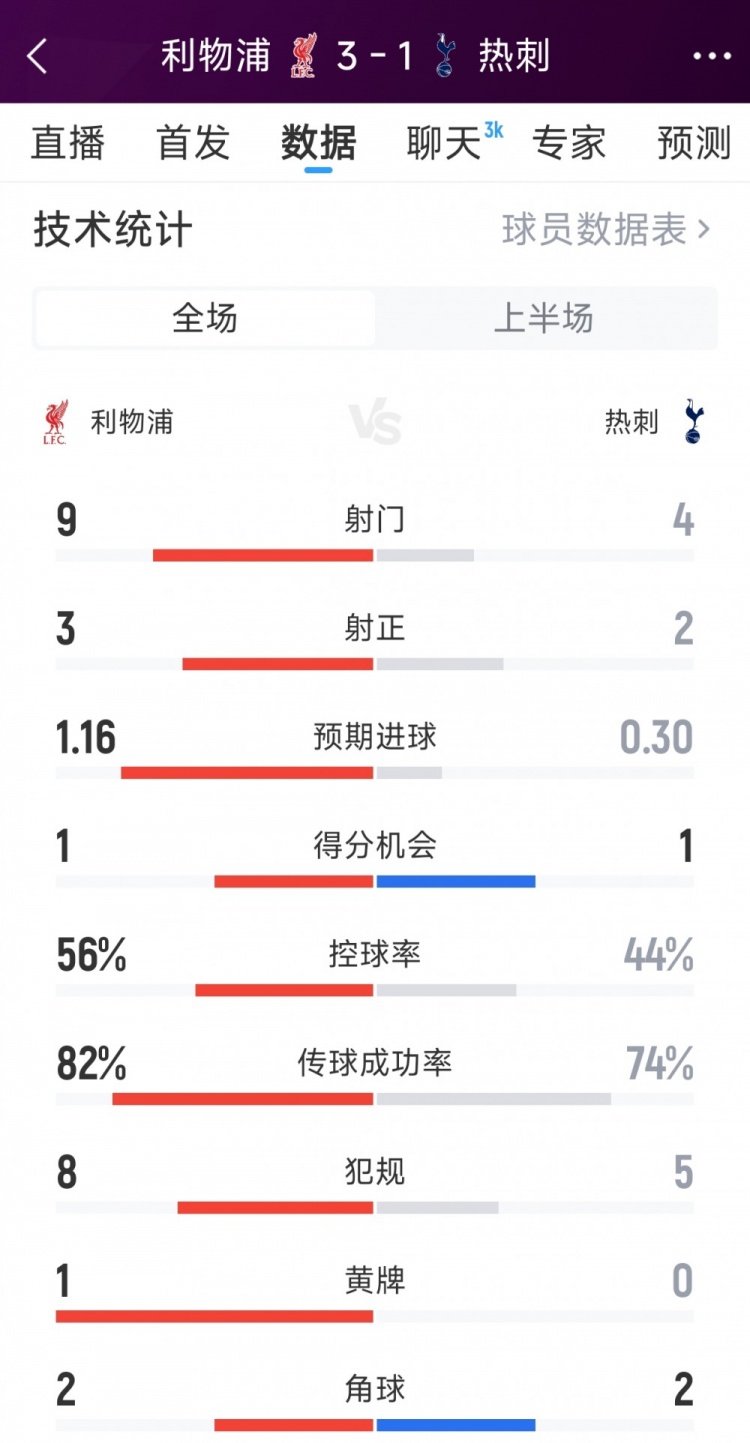The width and height of the screenshot is (750, 1443).
Task: Tap Tottenham crest in header score
Action: (x=445, y=56)
